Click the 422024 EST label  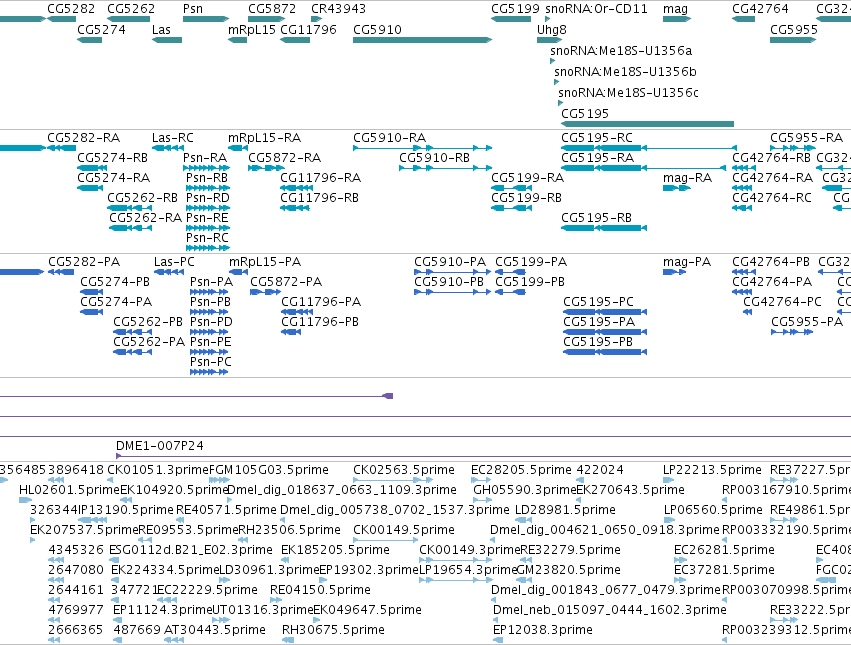tap(600, 470)
